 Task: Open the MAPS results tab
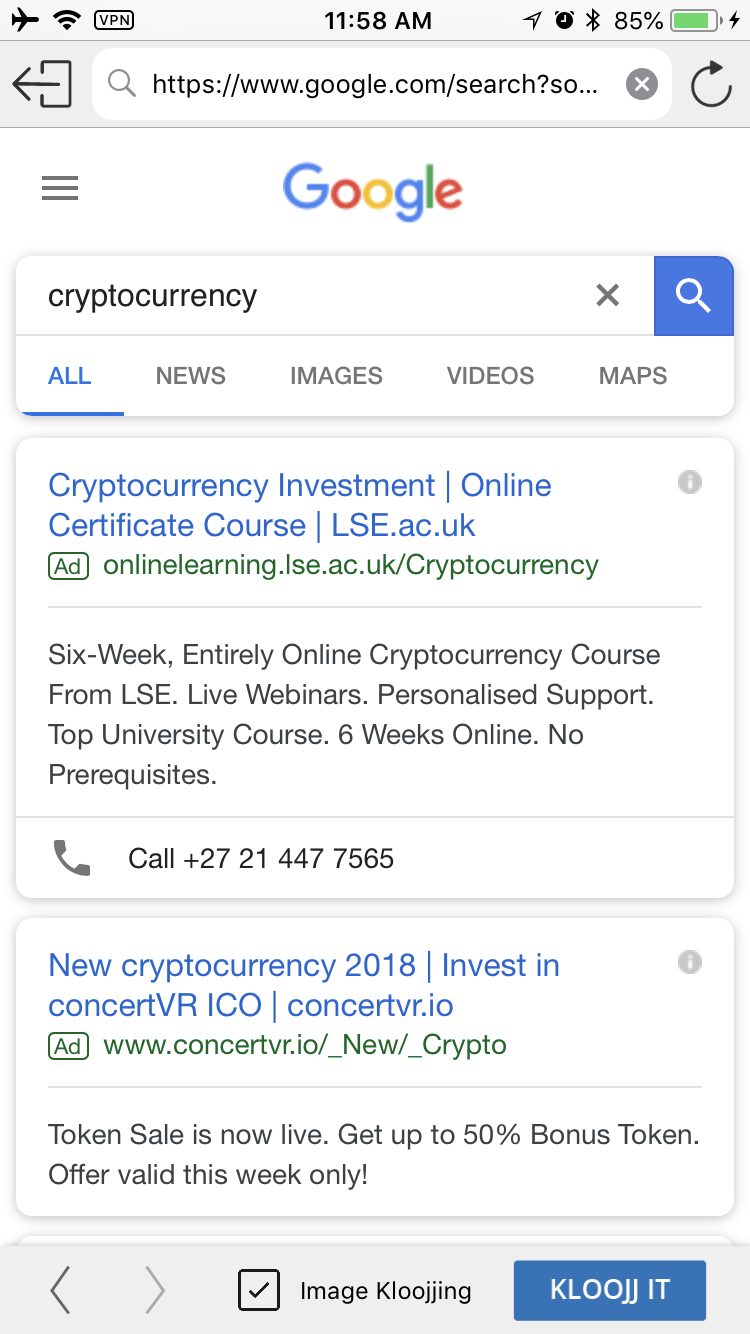(x=632, y=376)
